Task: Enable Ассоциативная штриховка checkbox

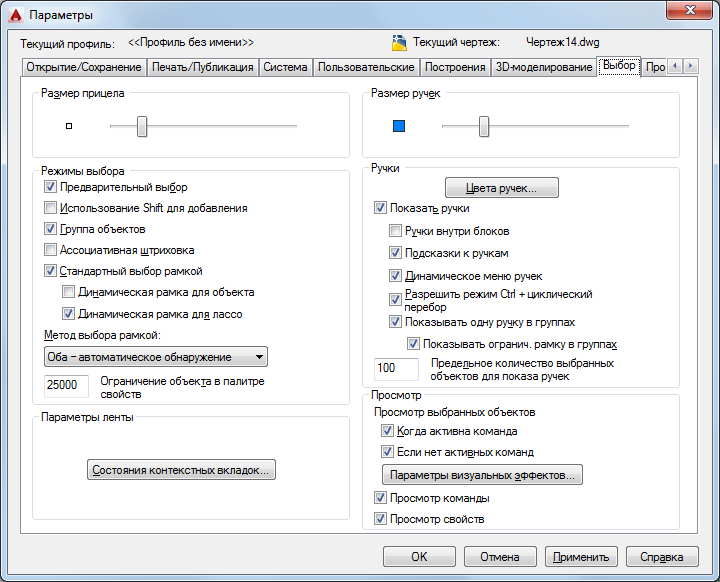Action: (x=50, y=250)
